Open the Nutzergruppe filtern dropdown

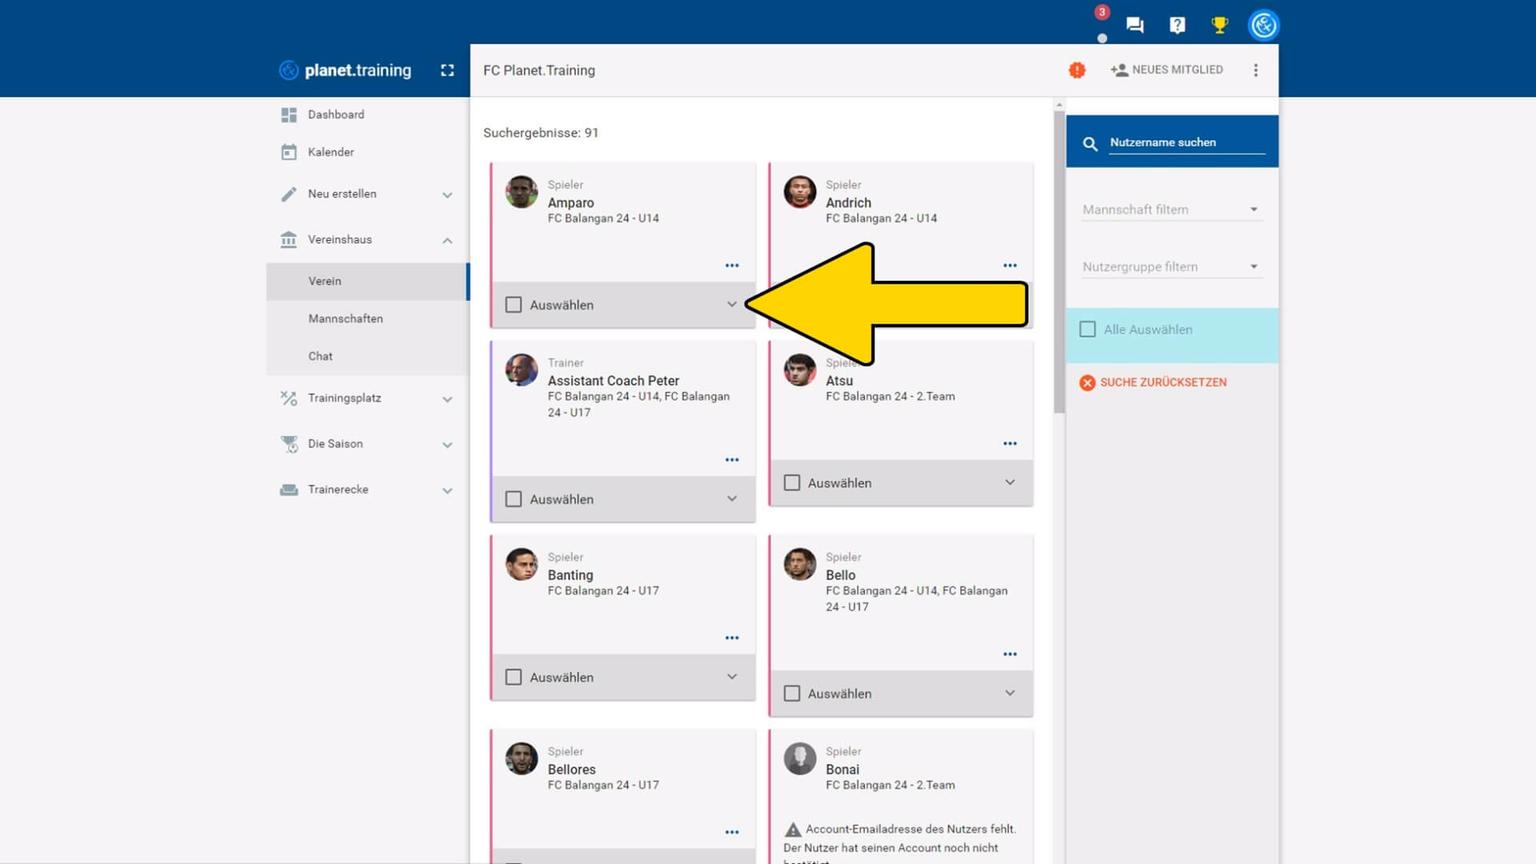(x=1170, y=267)
